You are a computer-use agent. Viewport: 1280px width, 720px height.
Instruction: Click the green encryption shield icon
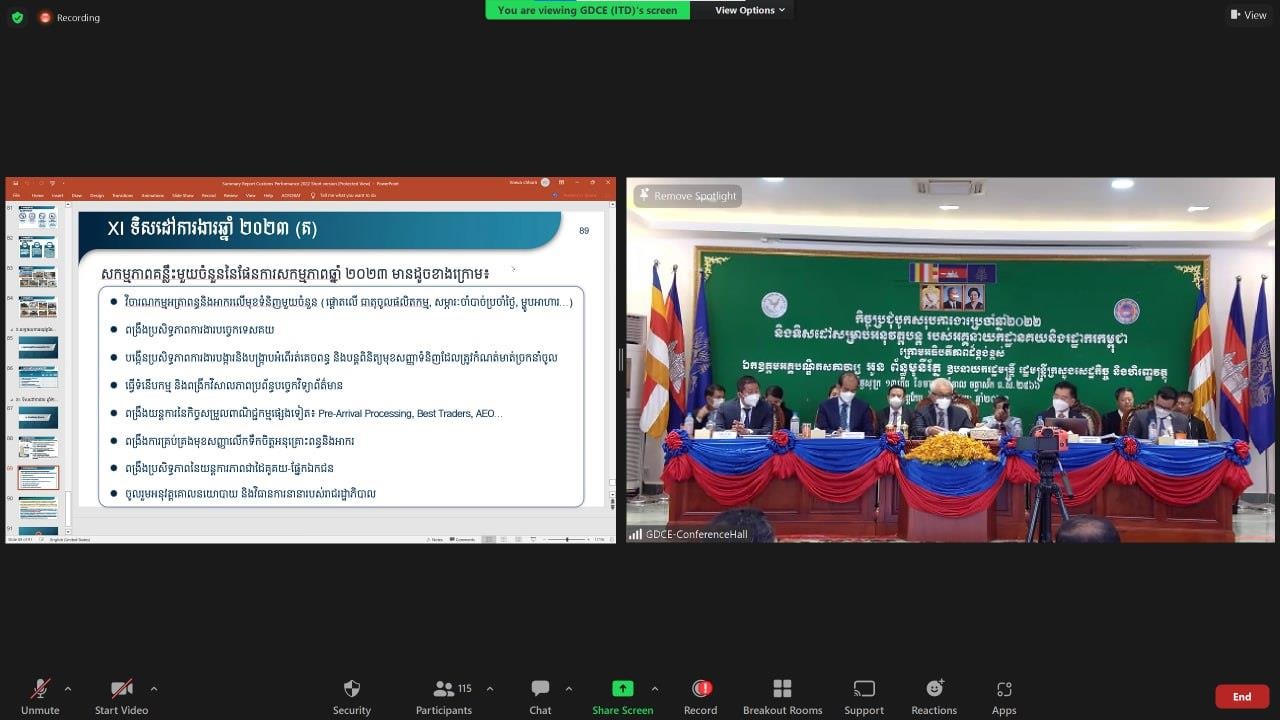[x=17, y=17]
